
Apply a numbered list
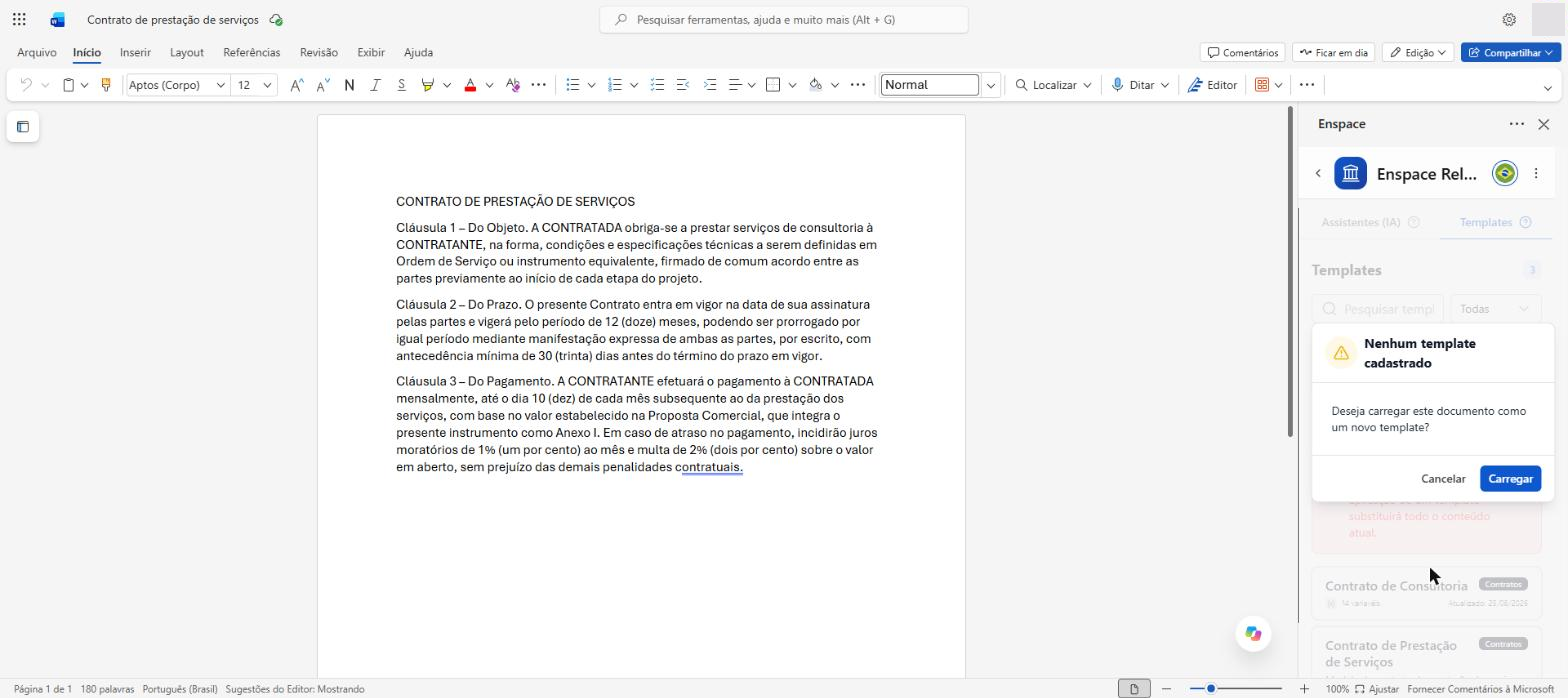(615, 85)
